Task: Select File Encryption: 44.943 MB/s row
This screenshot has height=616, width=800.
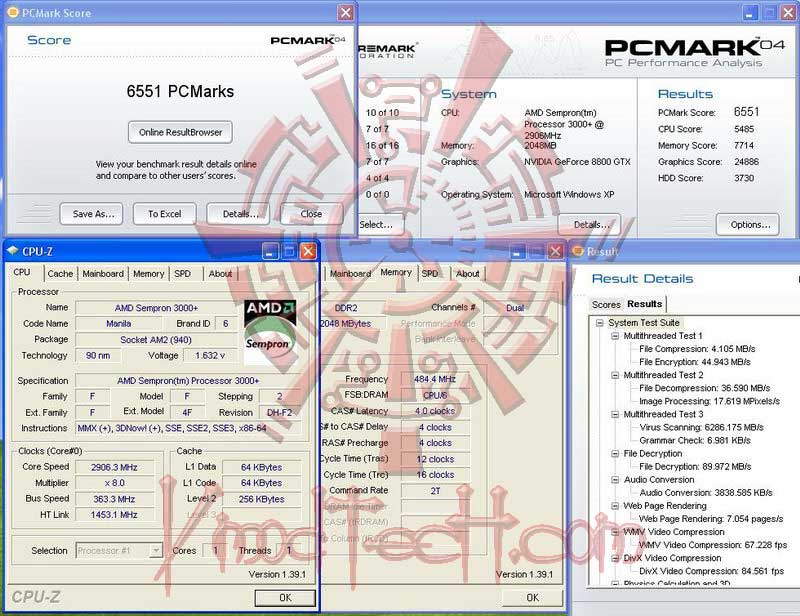Action: (694, 362)
